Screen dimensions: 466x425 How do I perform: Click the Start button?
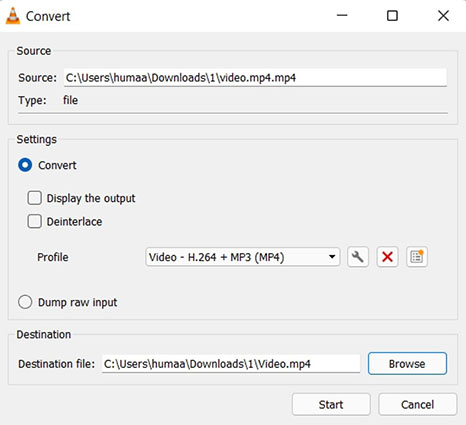331,404
